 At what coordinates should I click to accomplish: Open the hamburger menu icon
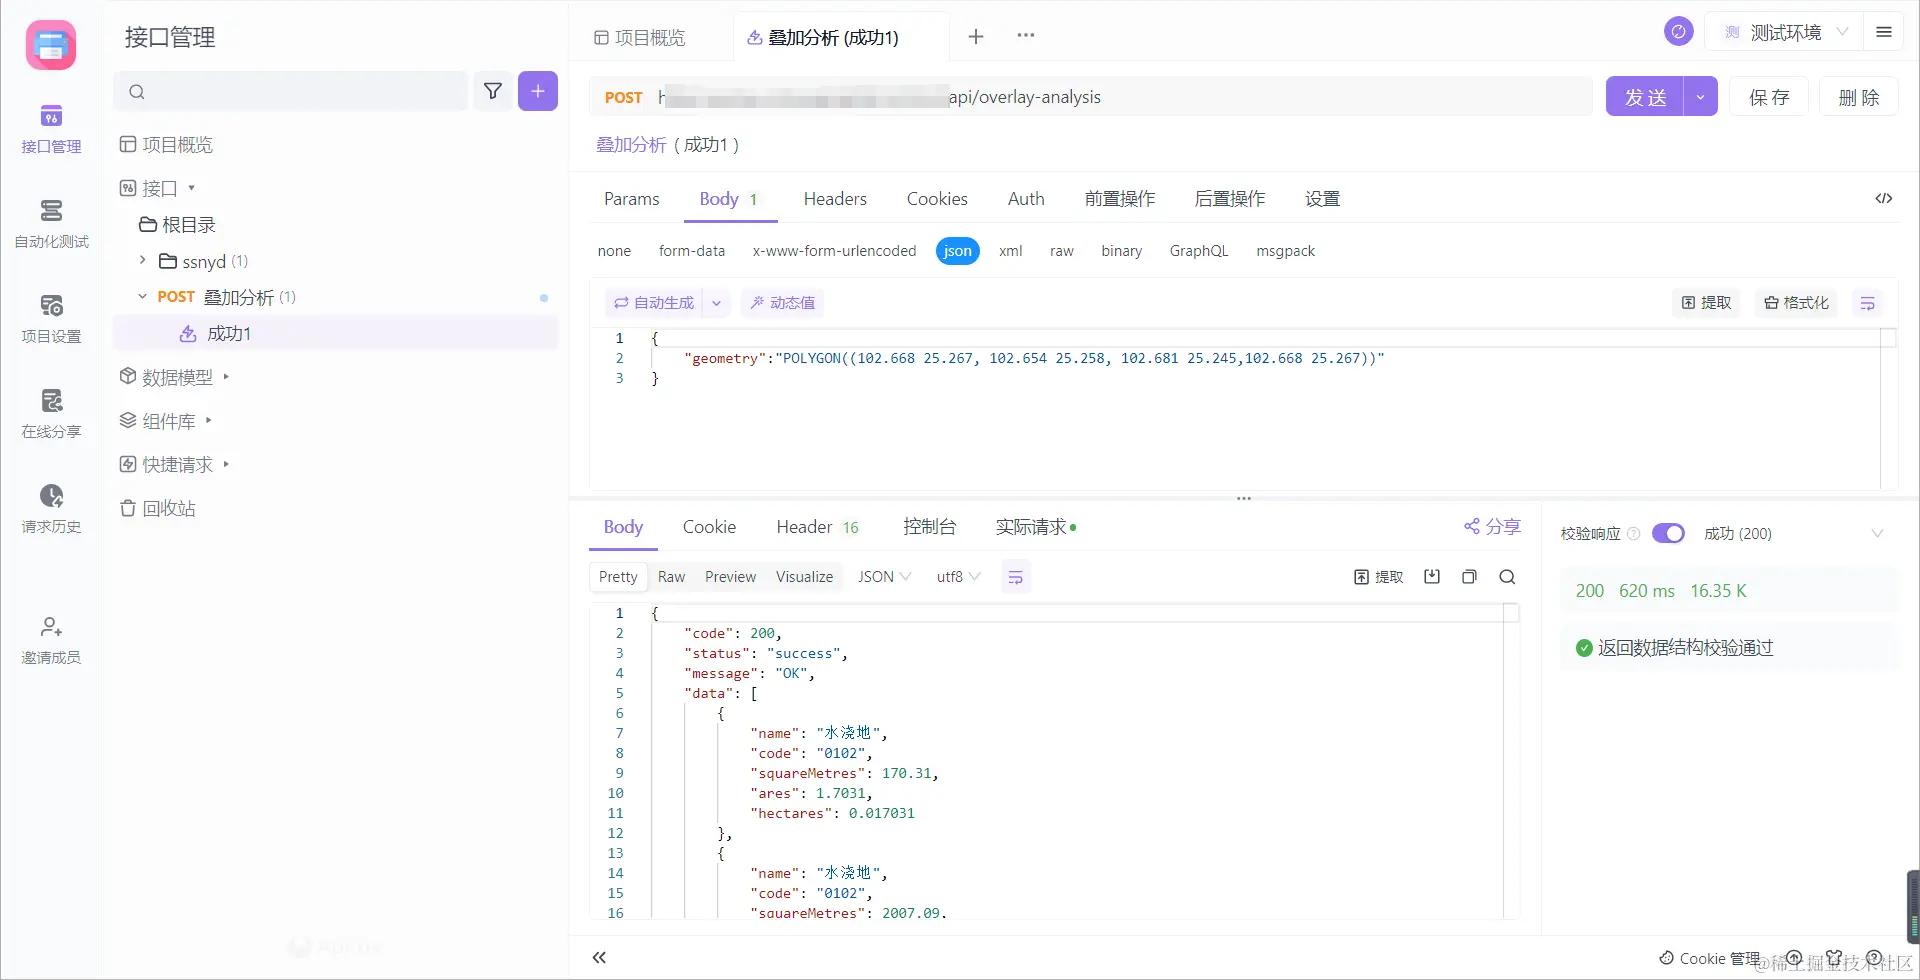(1884, 32)
